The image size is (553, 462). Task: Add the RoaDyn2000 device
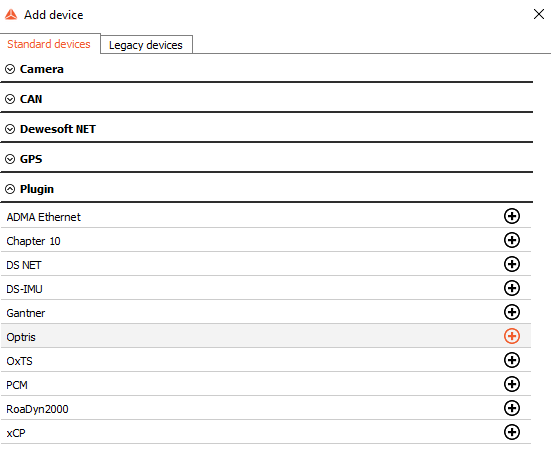(511, 408)
